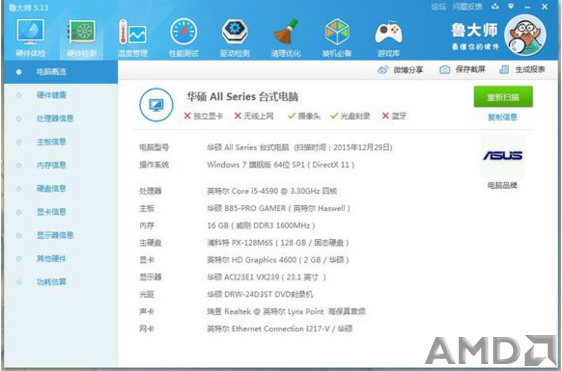Image resolution: width=562 pixels, height=371 pixels.
Task: Click the title bar skin/shirt icon
Action: 495,6
